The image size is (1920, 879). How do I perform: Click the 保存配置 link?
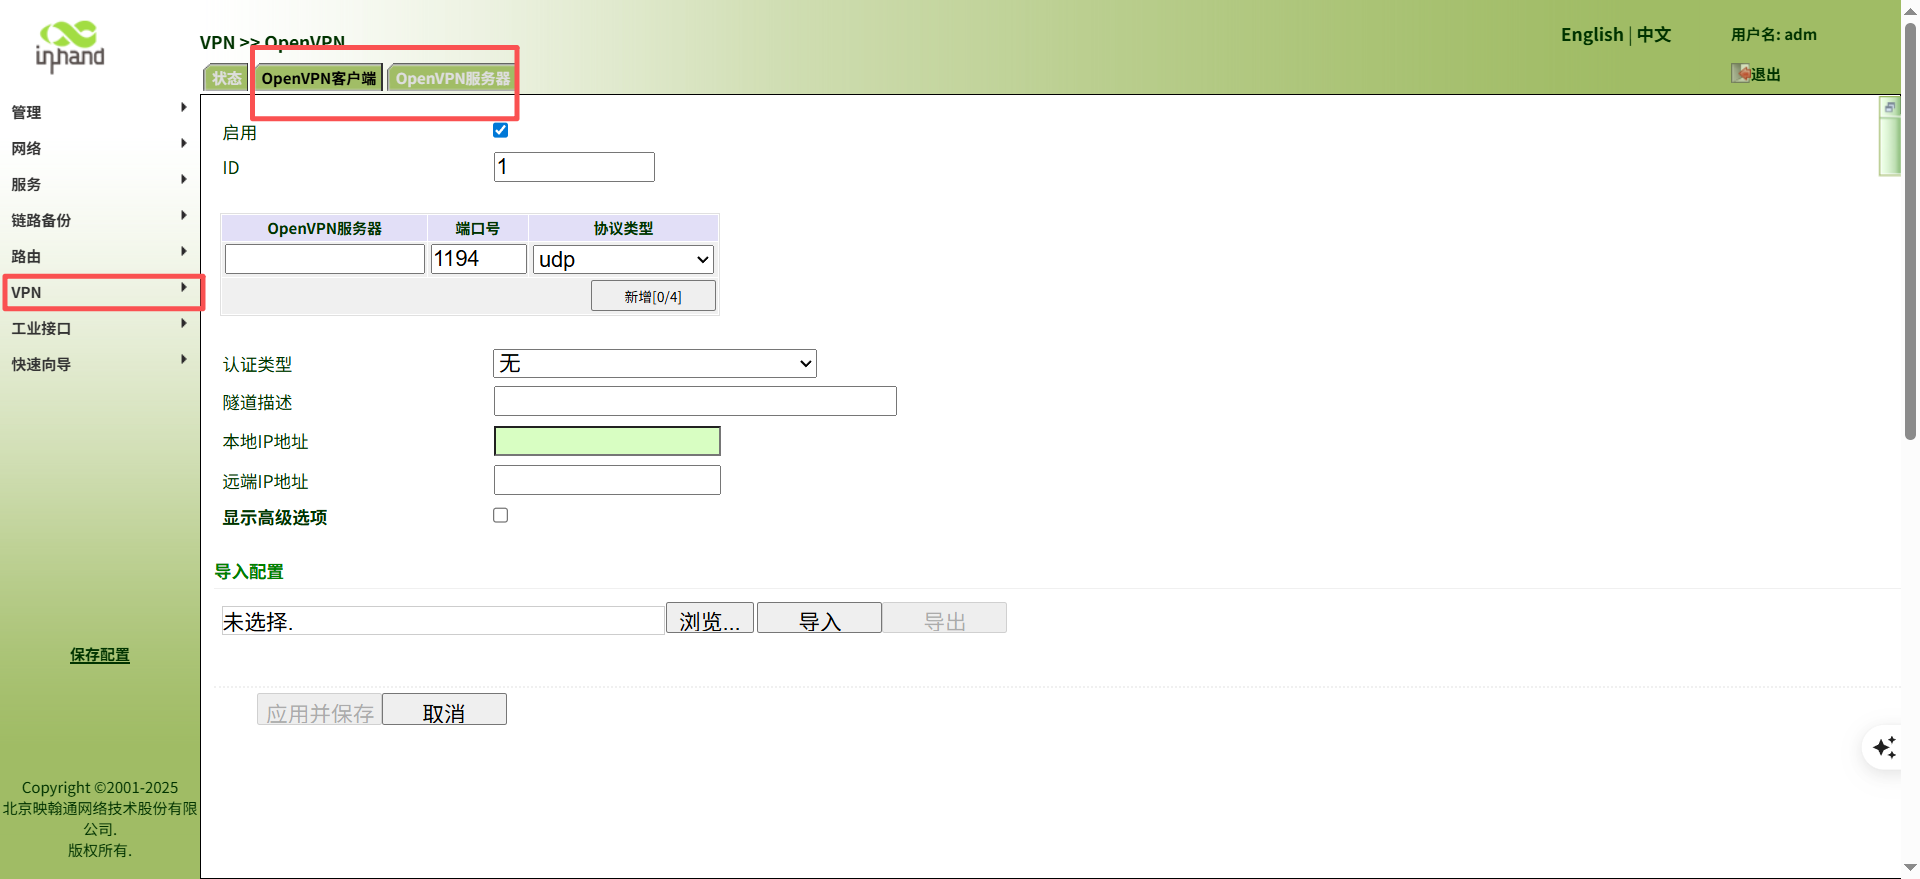point(100,655)
